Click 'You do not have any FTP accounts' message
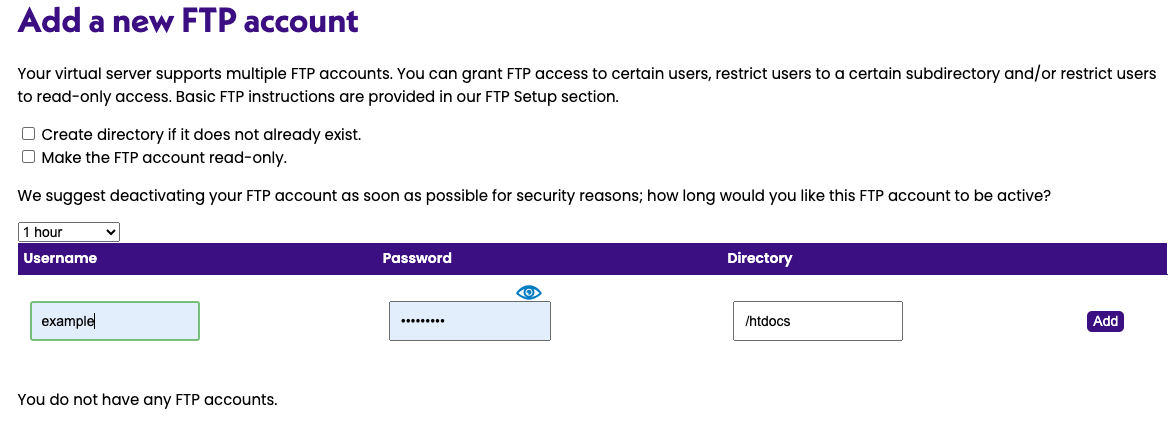The height and width of the screenshot is (423, 1172). pos(147,400)
